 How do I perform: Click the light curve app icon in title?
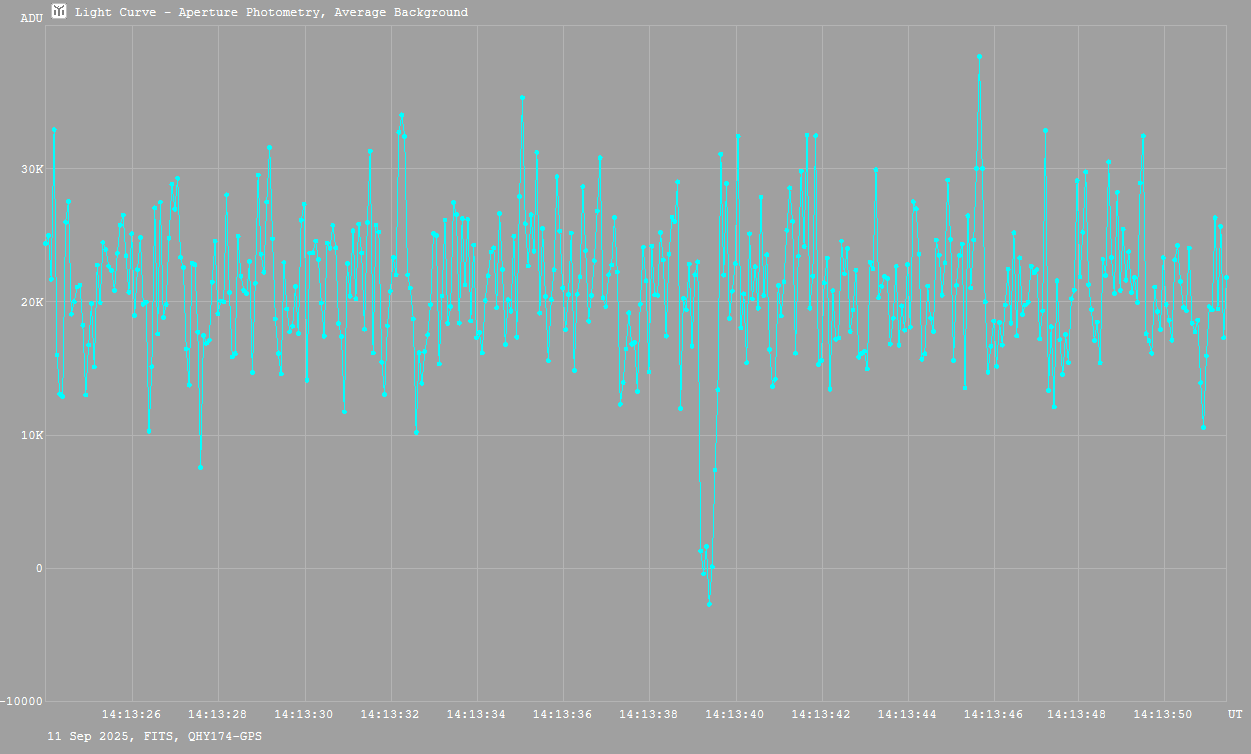coord(59,11)
